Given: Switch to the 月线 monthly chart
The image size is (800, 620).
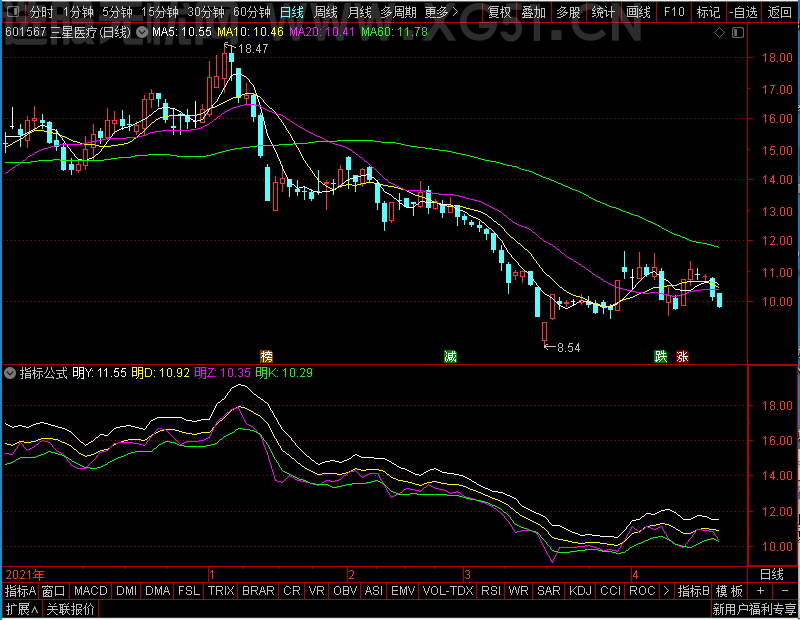Looking at the screenshot, I should (x=359, y=12).
